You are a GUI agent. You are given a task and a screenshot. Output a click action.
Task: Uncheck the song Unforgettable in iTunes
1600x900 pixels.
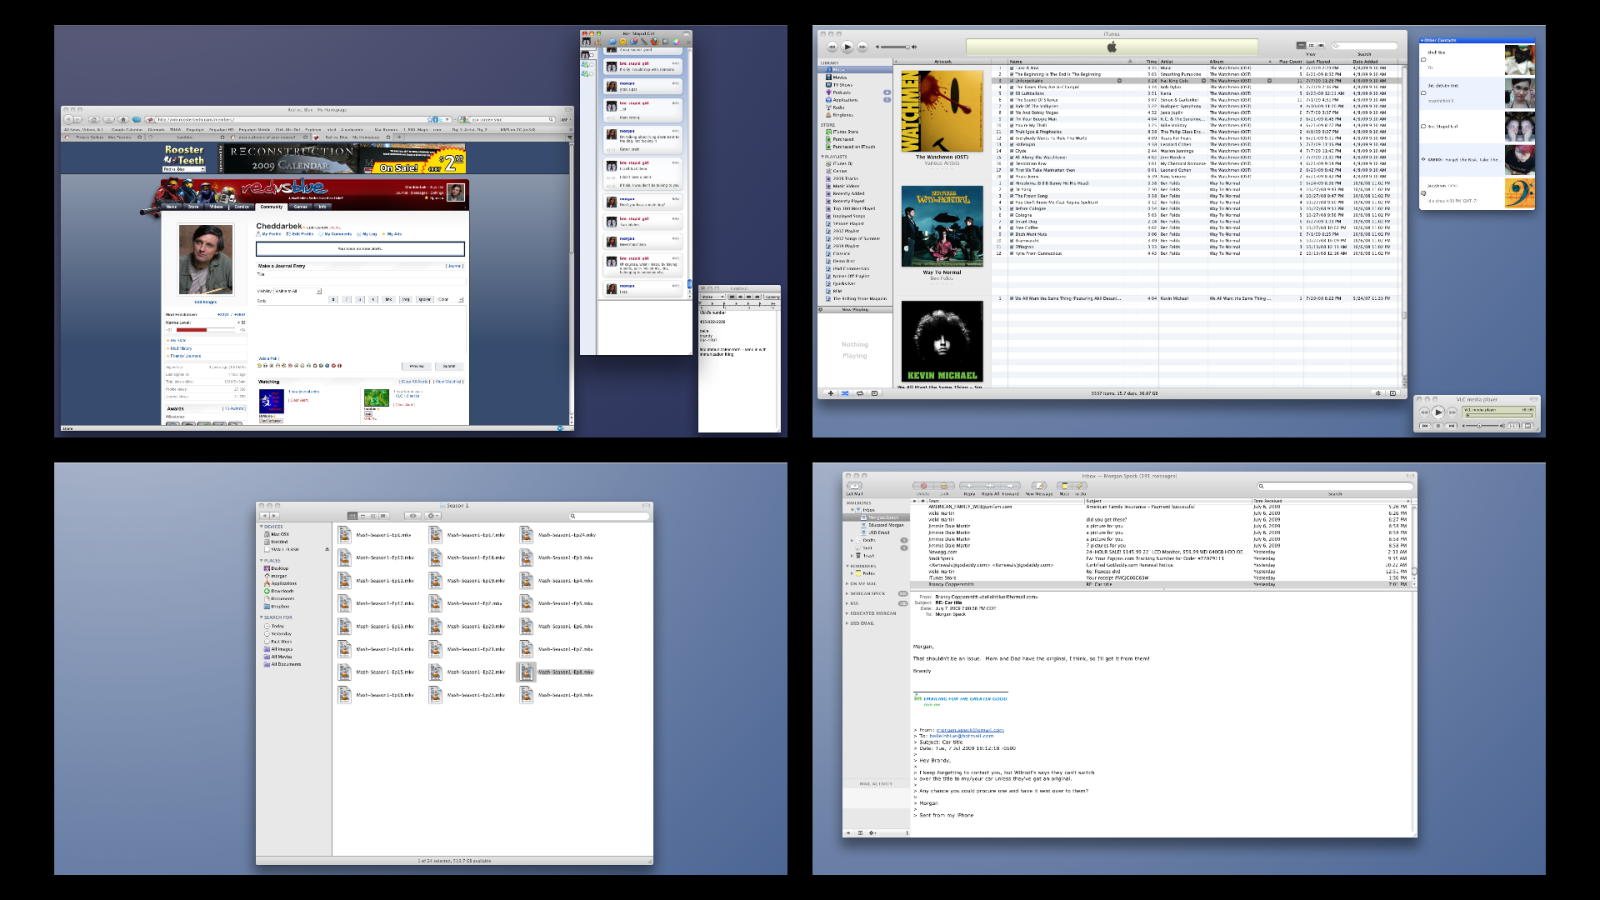pos(1012,81)
